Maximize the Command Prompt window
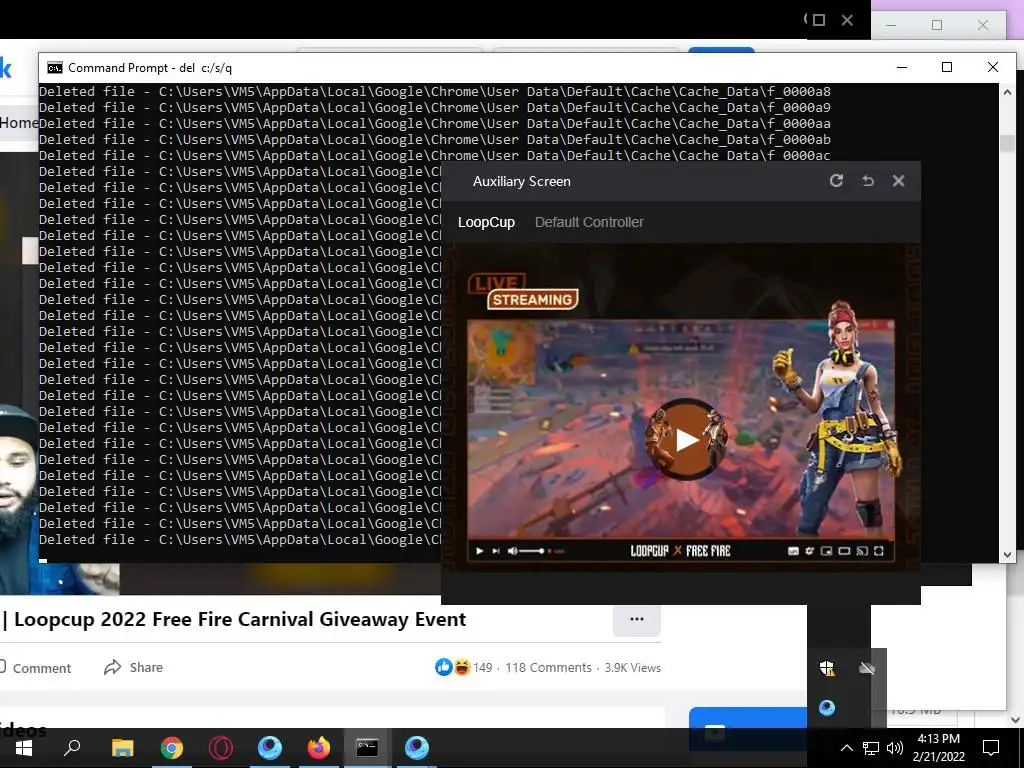The image size is (1024, 768). [947, 67]
